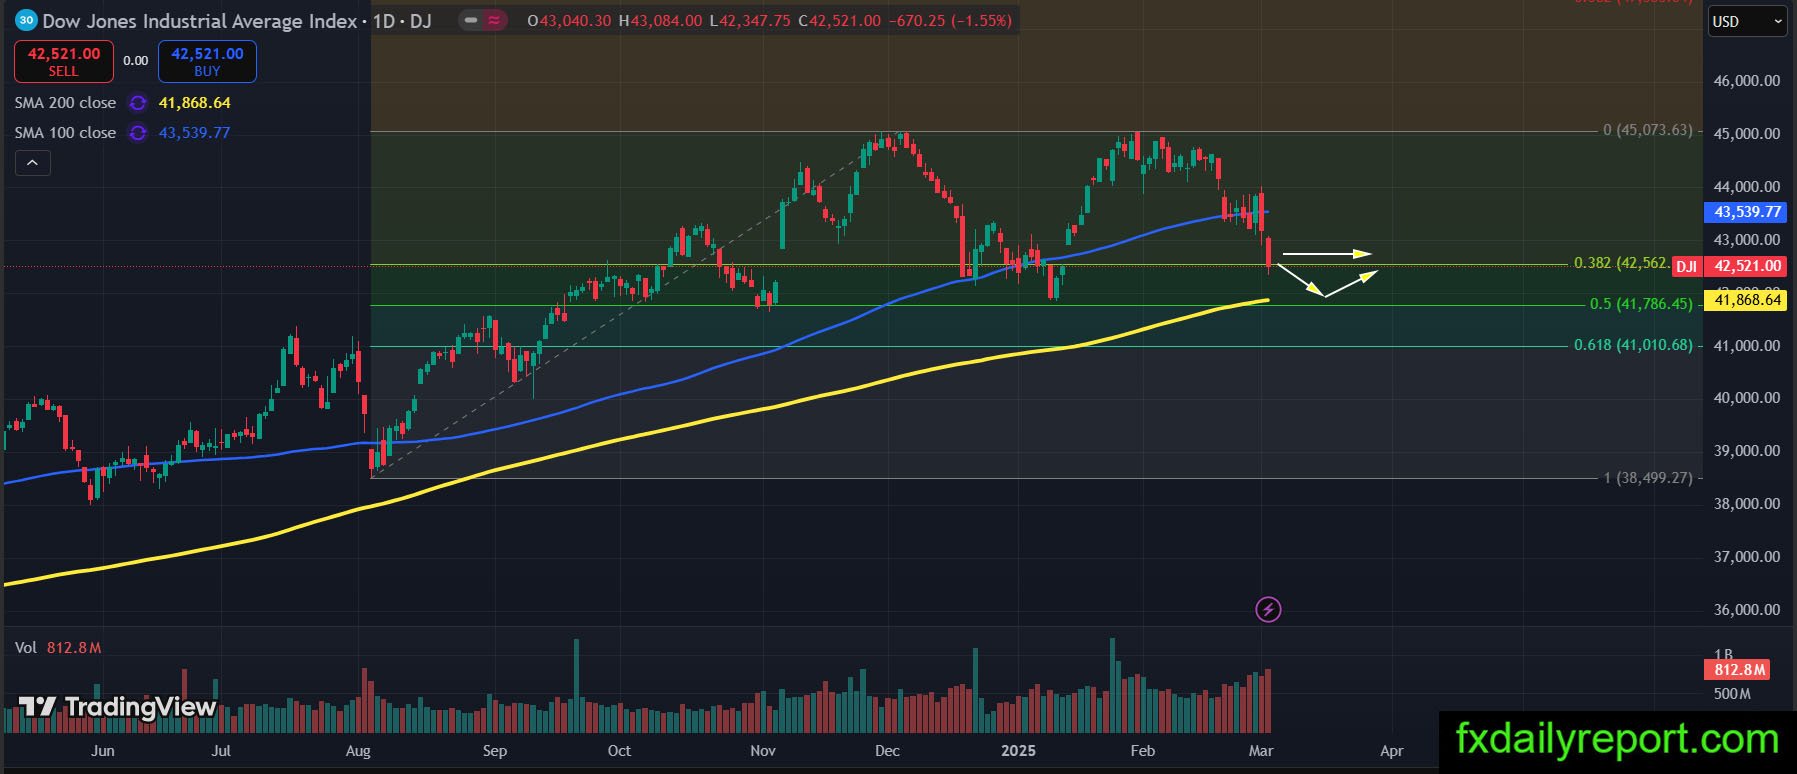Click the Jun label on the time axis

103,751
